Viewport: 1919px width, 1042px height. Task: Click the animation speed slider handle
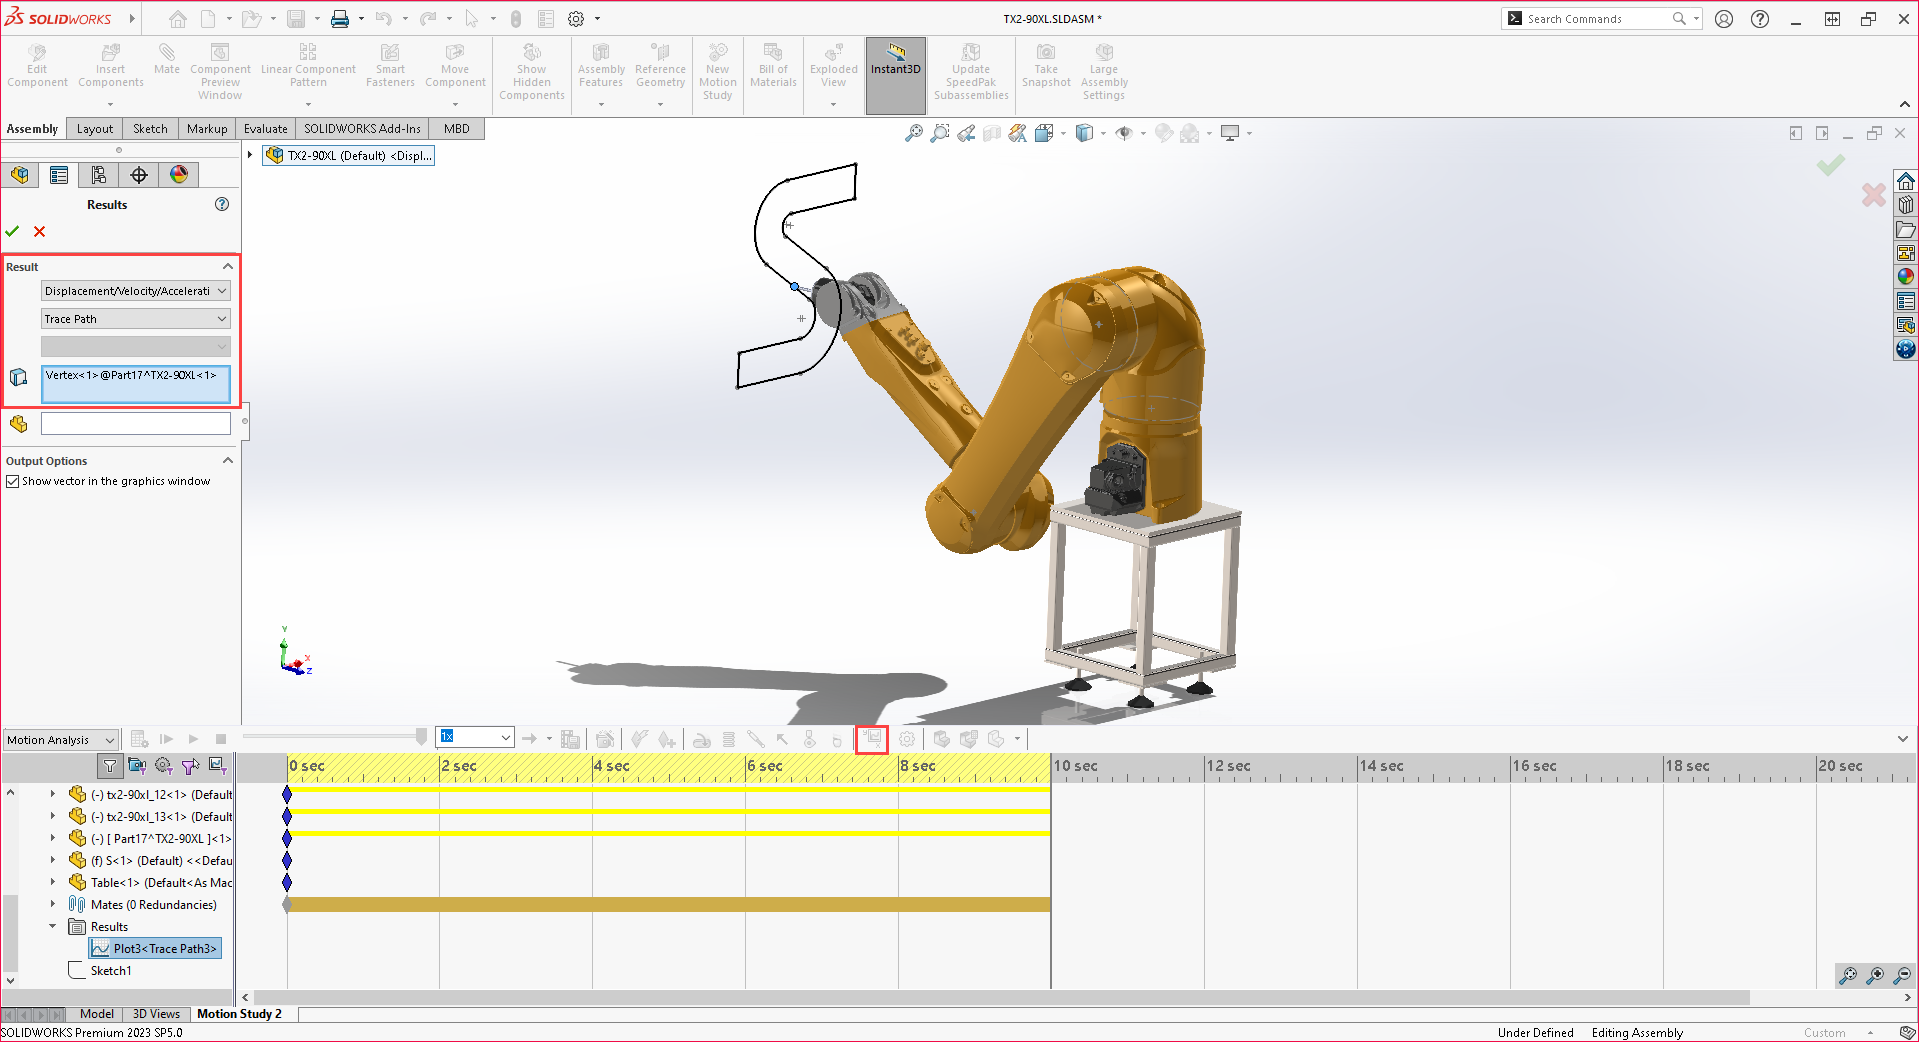420,738
